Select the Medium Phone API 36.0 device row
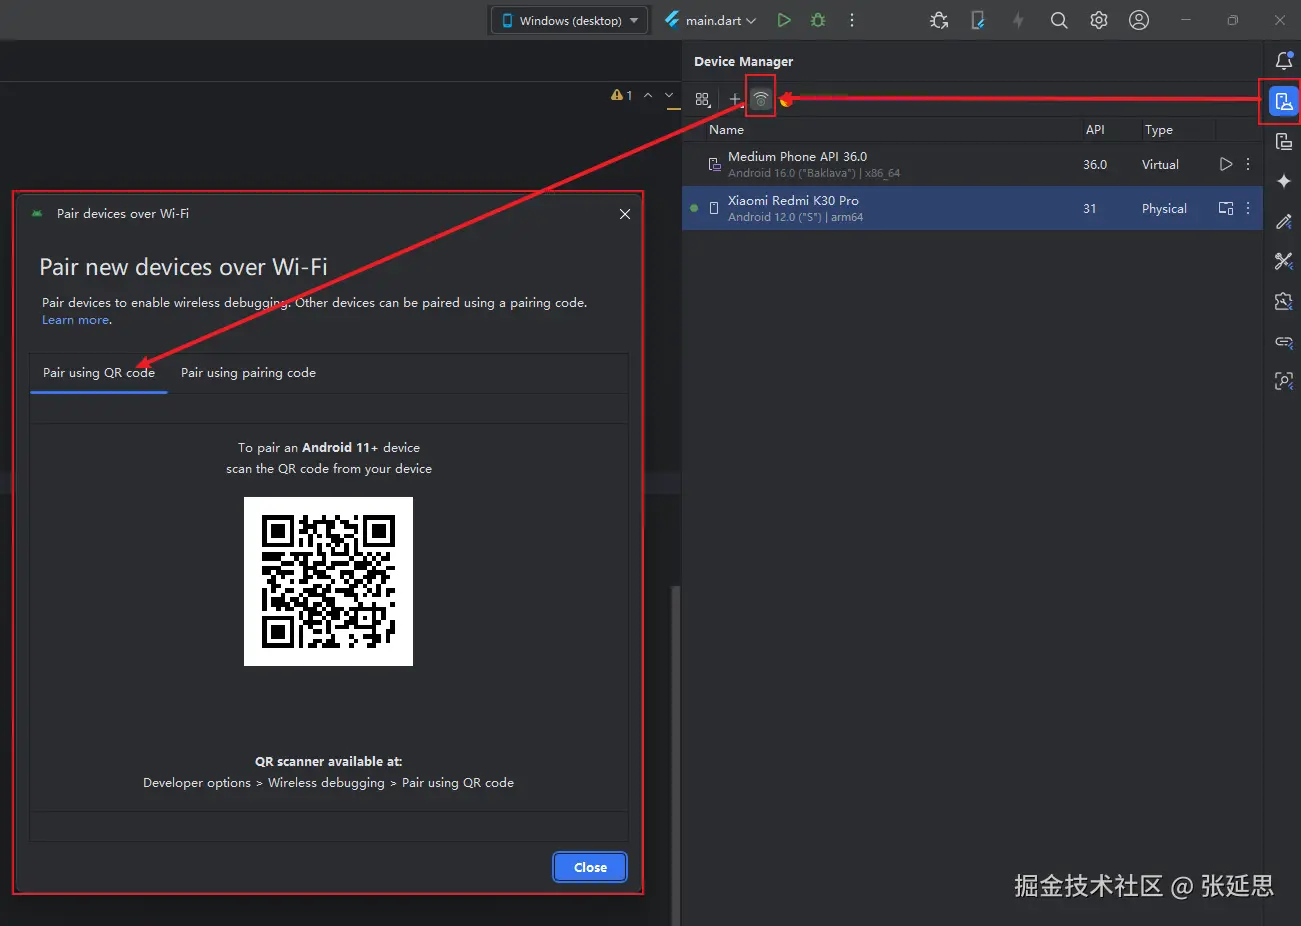1301x926 pixels. point(972,164)
